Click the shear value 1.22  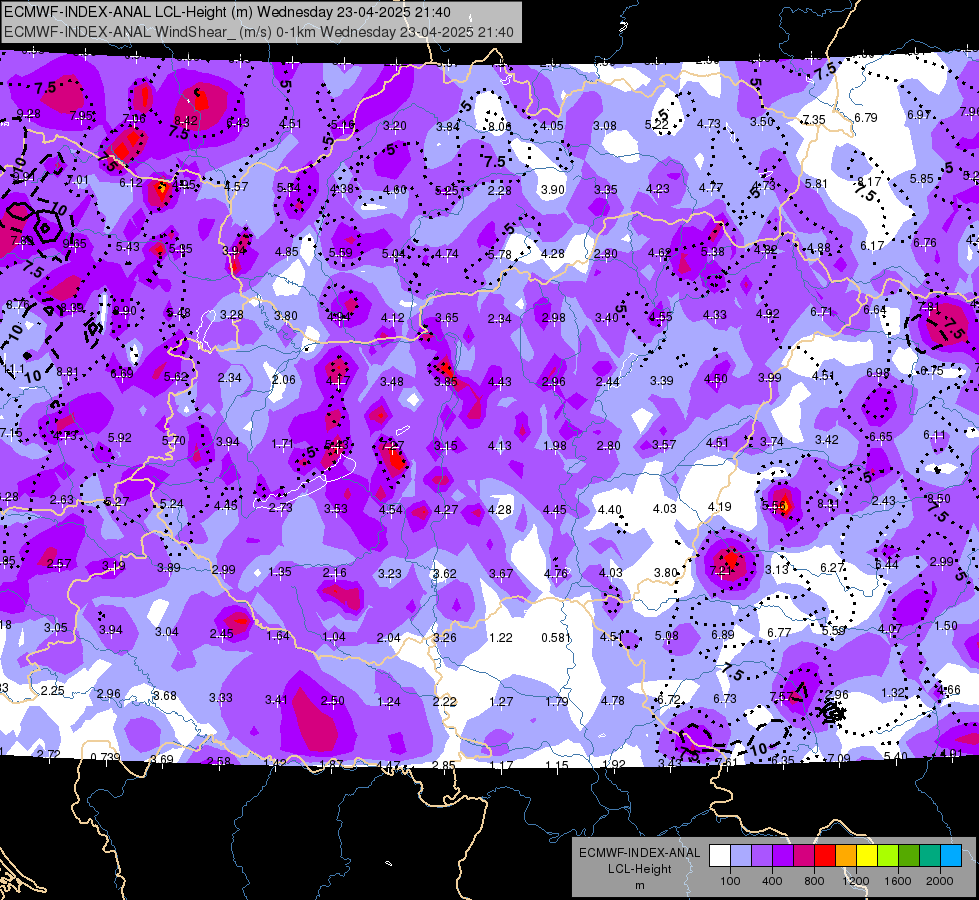[501, 638]
